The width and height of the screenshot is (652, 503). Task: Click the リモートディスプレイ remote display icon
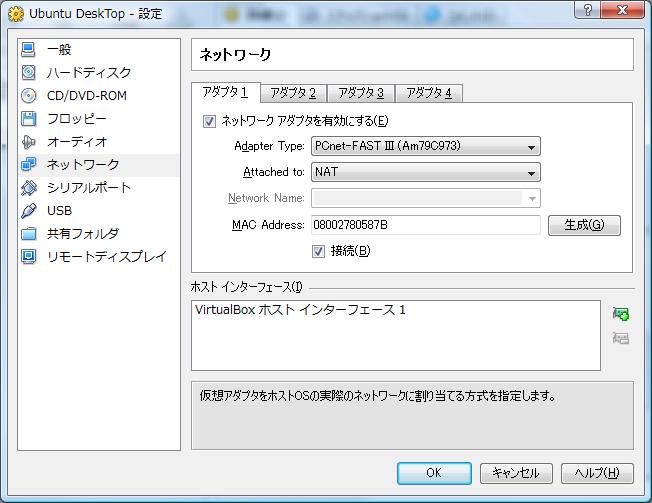tap(28, 256)
